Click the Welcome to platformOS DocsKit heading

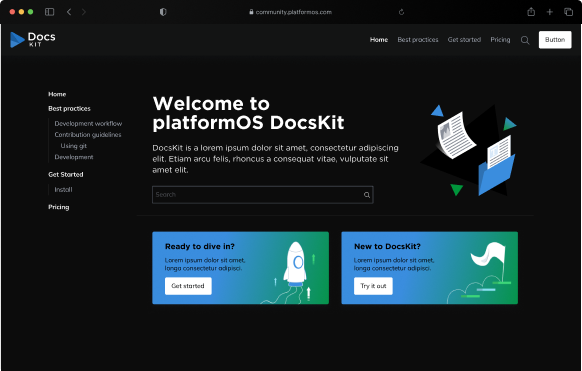point(248,113)
